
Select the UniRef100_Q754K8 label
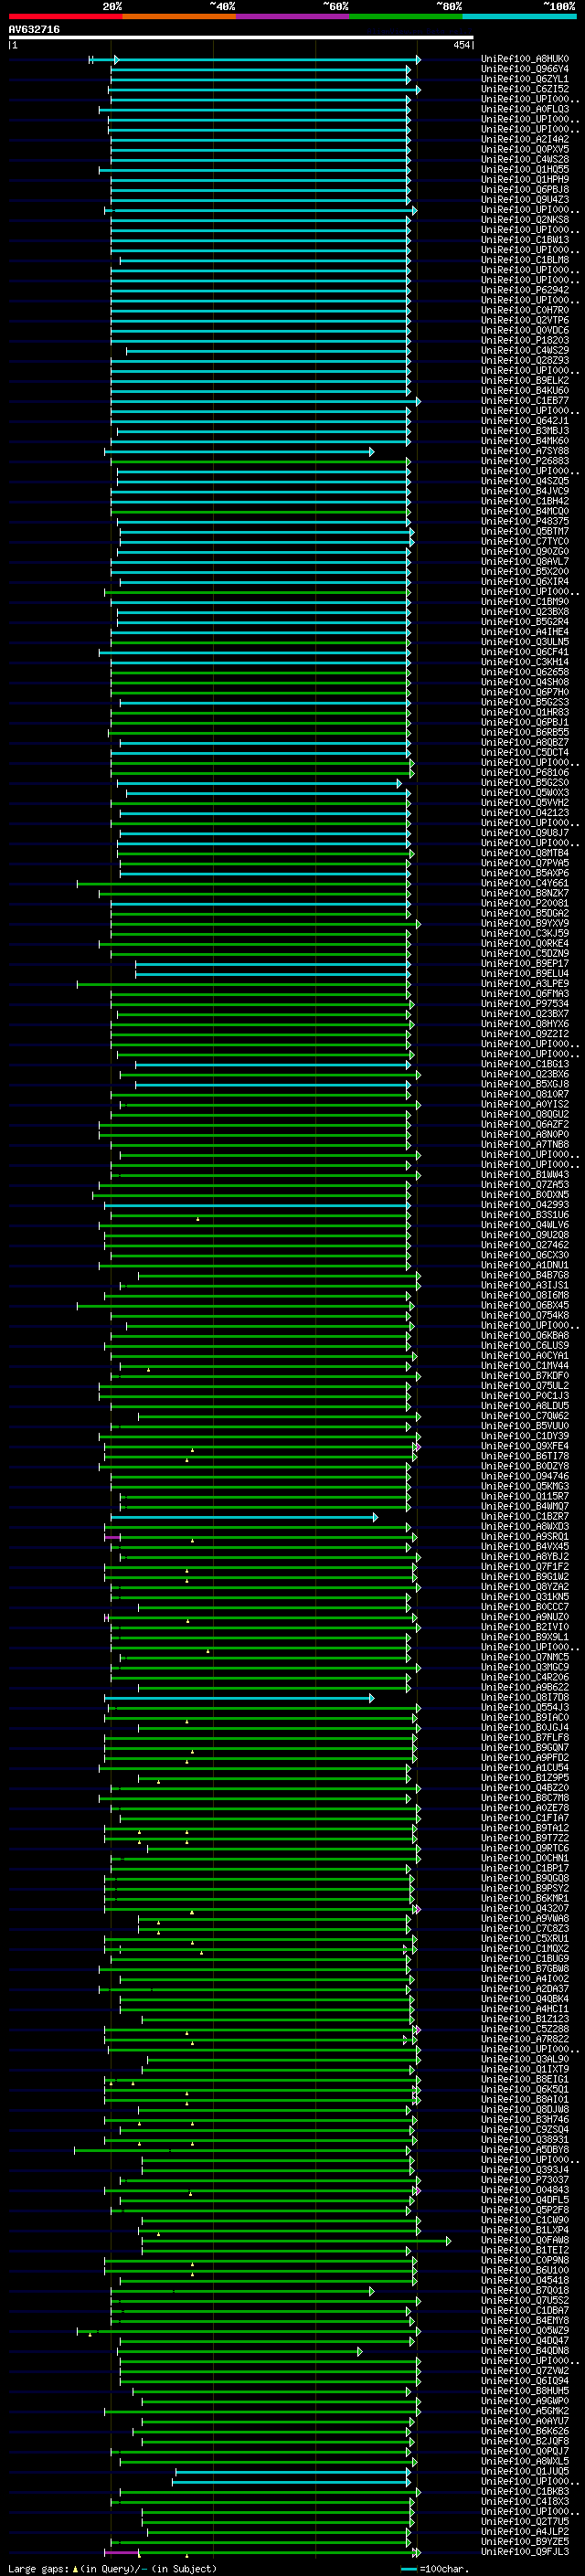(525, 1316)
